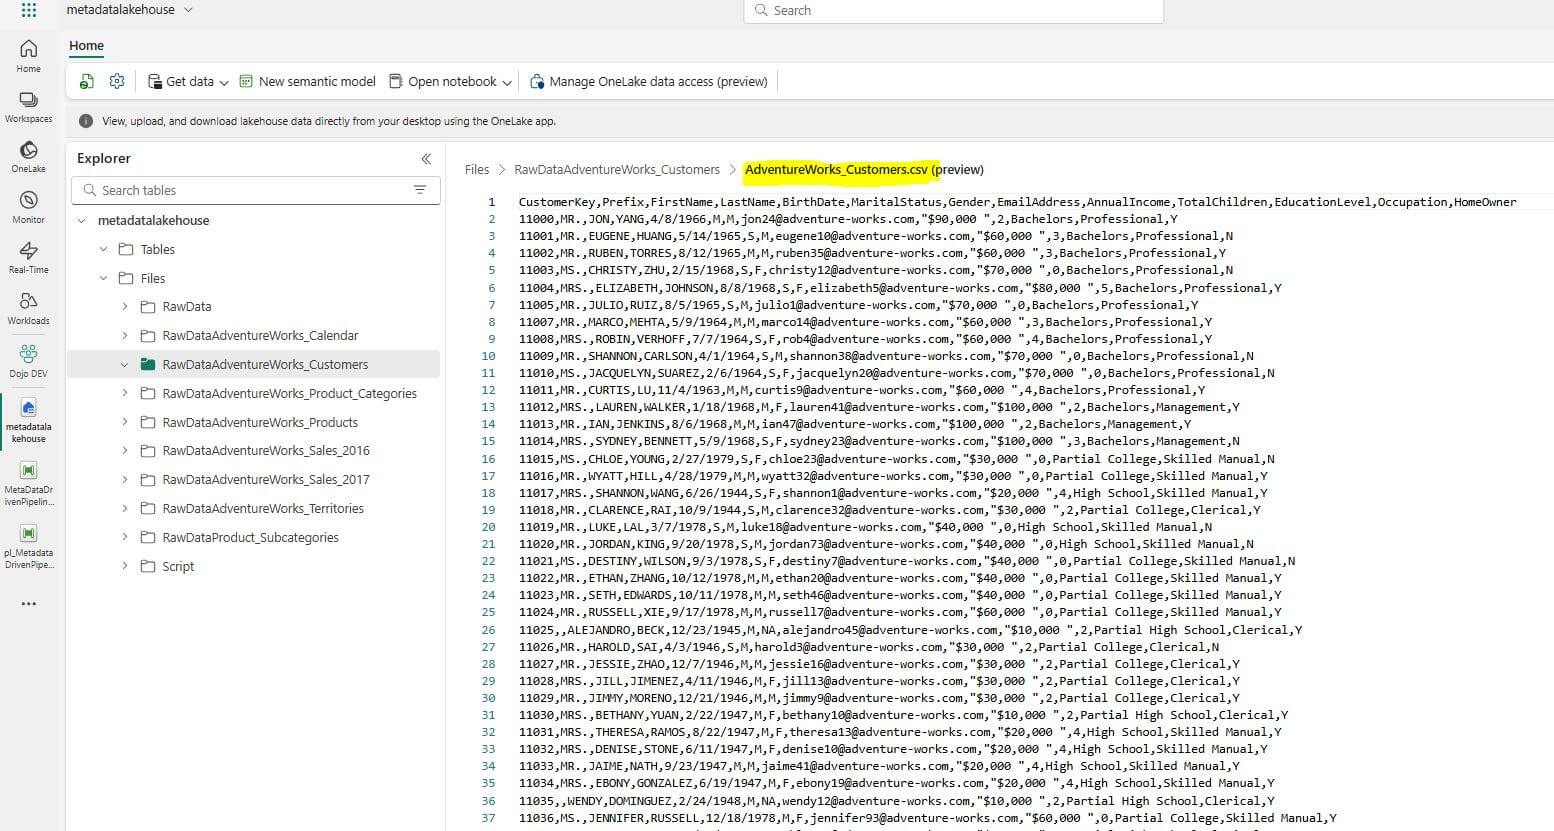The width and height of the screenshot is (1554, 831).
Task: Select the RawDataAdventureWorks_Sales_2016 folder name
Action: pyautogui.click(x=266, y=451)
